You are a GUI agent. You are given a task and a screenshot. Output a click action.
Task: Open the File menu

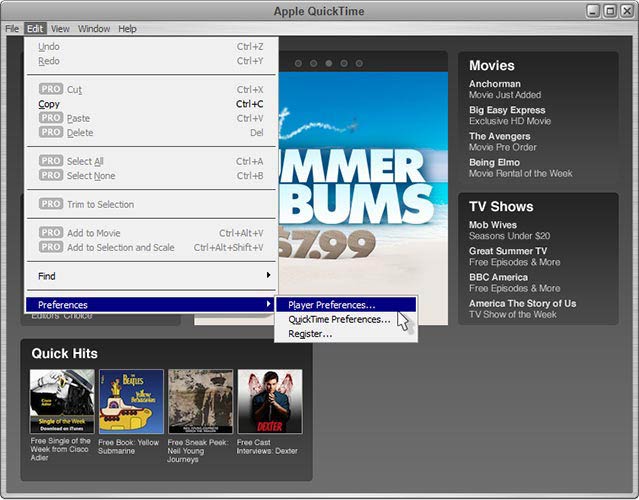pos(12,29)
